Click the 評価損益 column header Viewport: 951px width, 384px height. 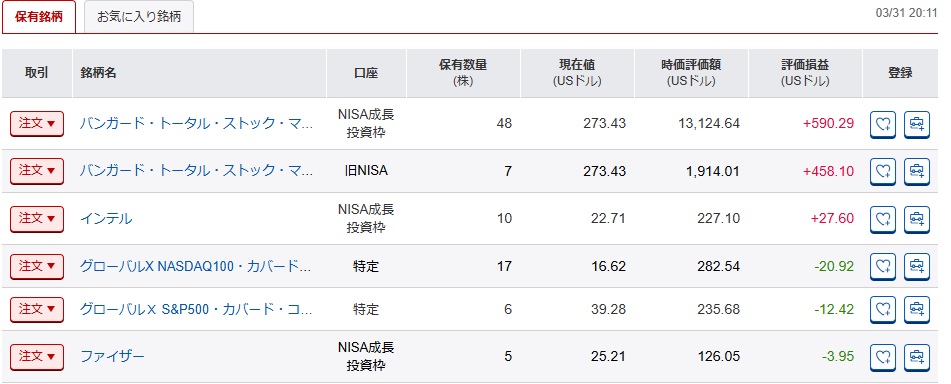(805, 73)
